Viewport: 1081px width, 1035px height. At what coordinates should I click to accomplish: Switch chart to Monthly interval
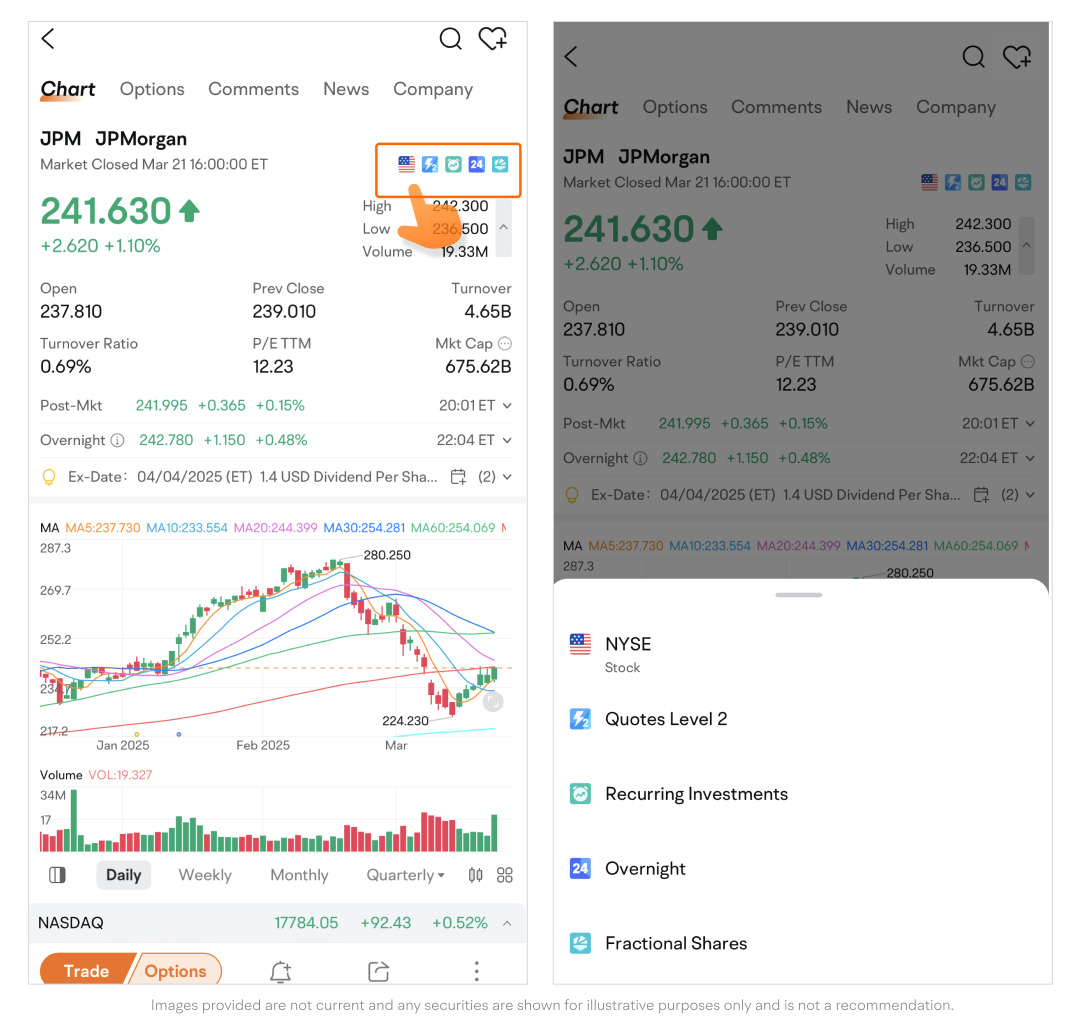pyautogui.click(x=299, y=875)
